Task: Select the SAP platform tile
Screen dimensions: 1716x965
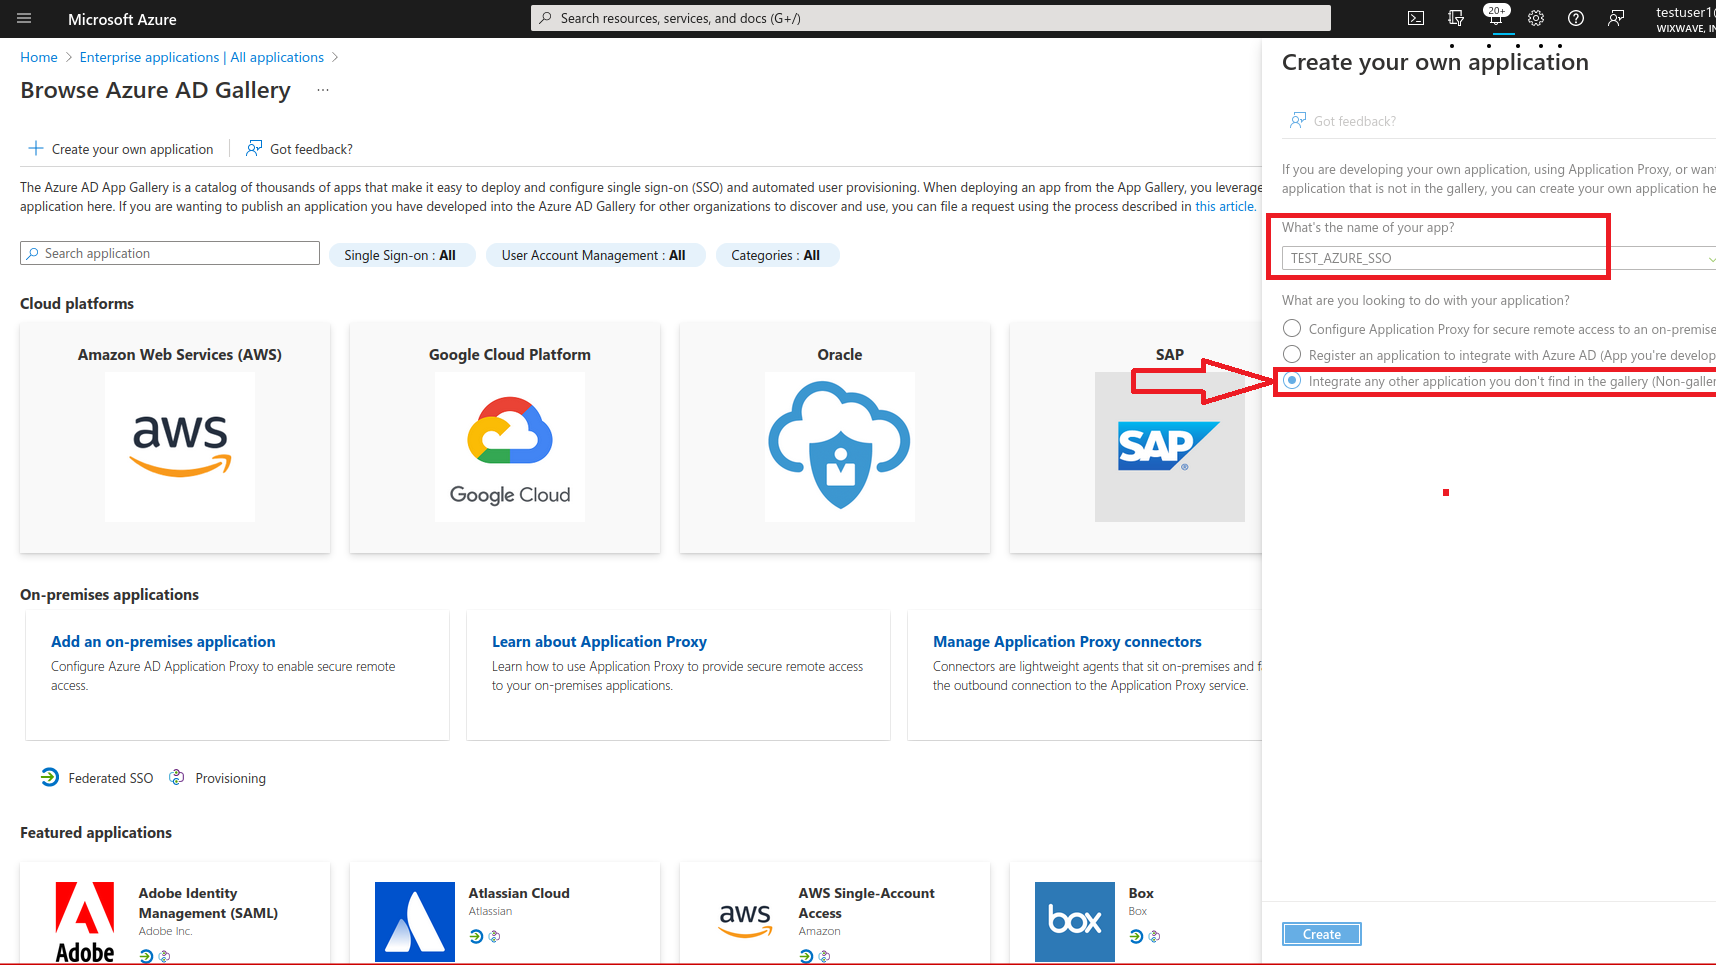Action: [1136, 438]
